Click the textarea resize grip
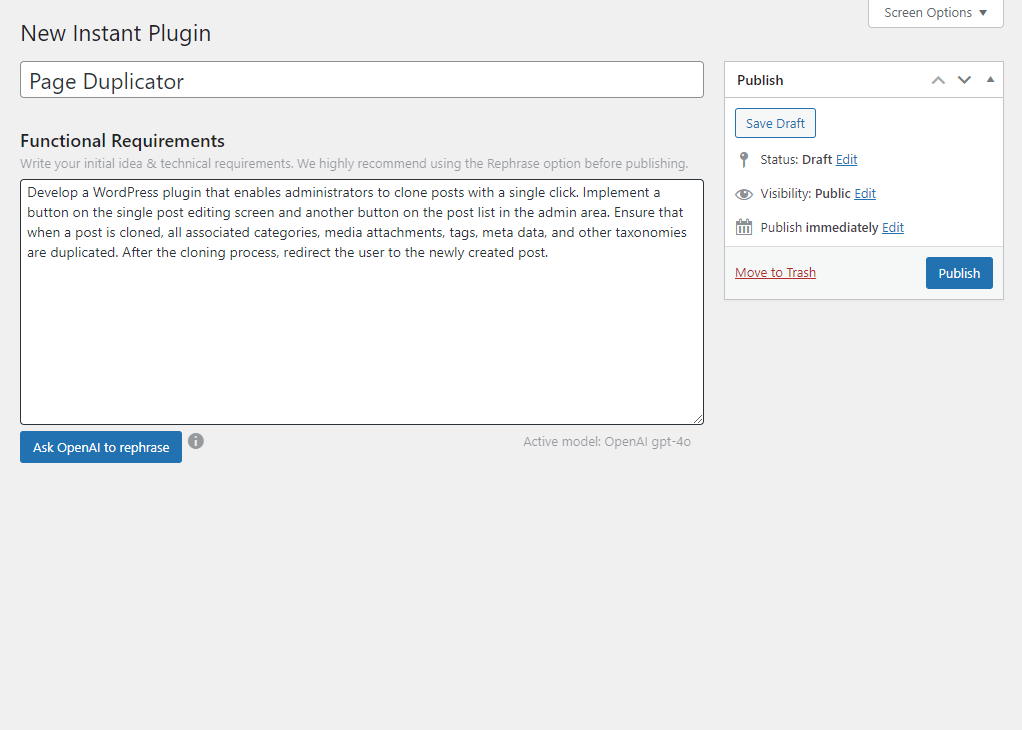Image resolution: width=1022 pixels, height=730 pixels. [x=699, y=417]
